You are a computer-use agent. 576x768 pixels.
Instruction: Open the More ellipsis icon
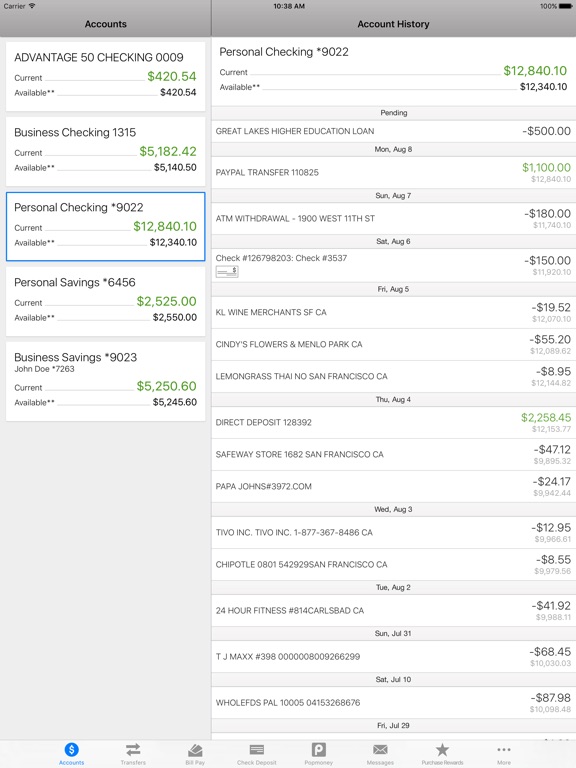point(504,749)
